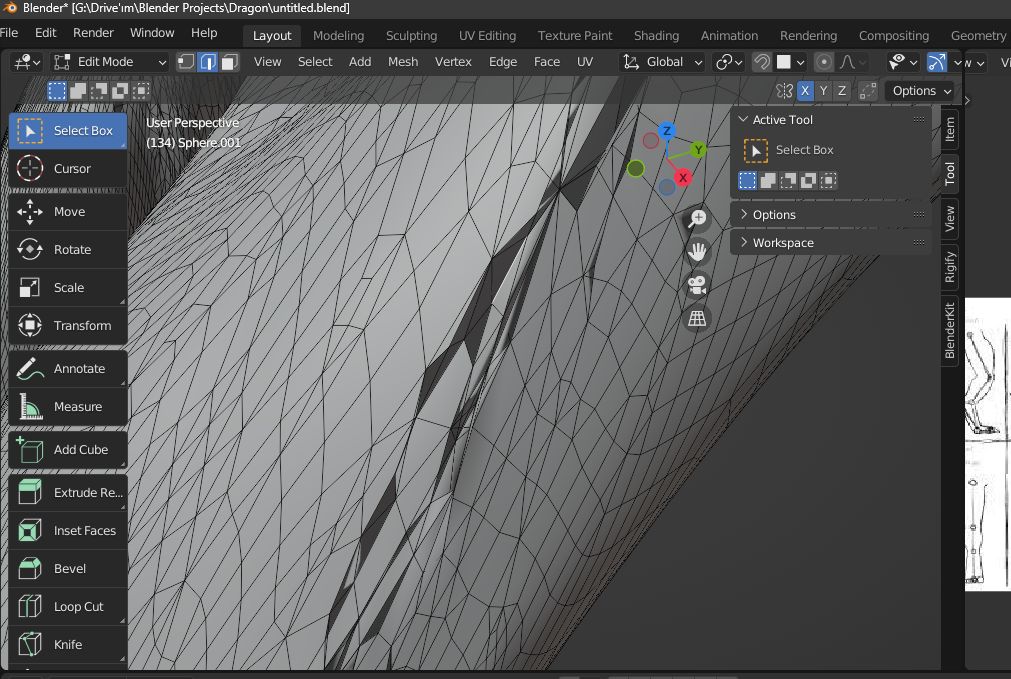Click the zoom viewport magnifier icon
This screenshot has height=679, width=1011.
(x=697, y=219)
